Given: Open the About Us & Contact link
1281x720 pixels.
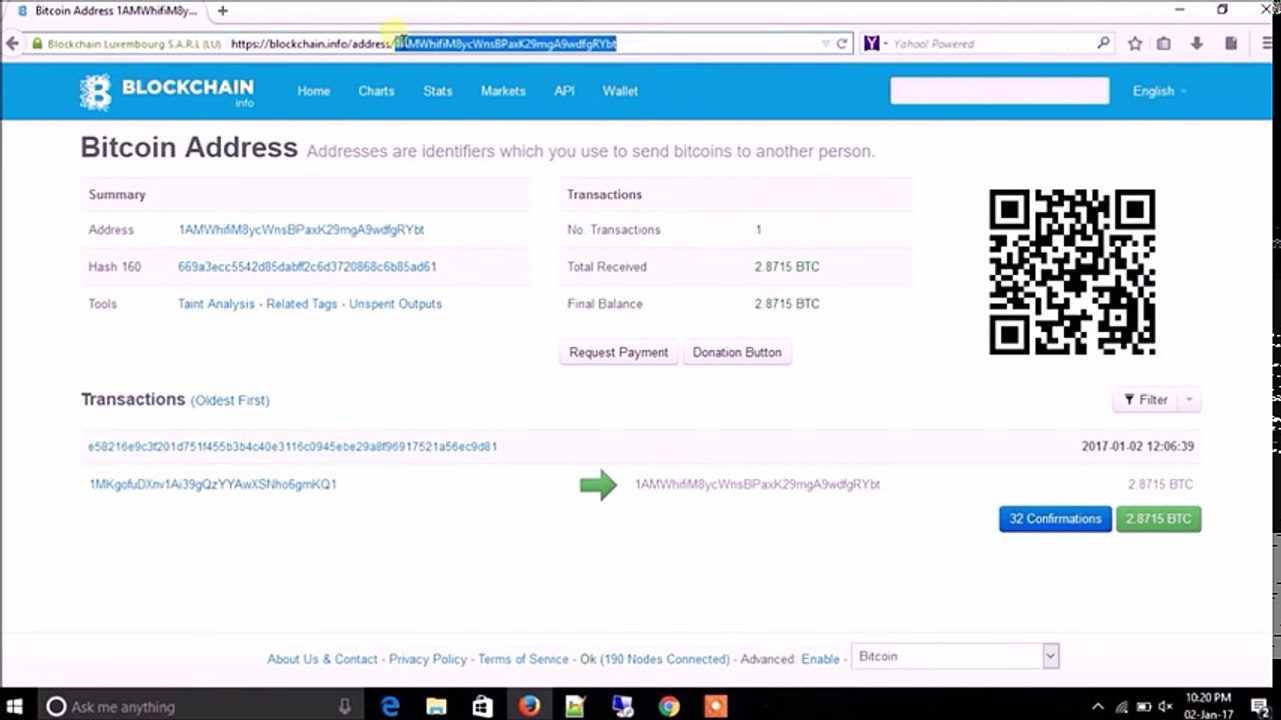Looking at the screenshot, I should (322, 659).
